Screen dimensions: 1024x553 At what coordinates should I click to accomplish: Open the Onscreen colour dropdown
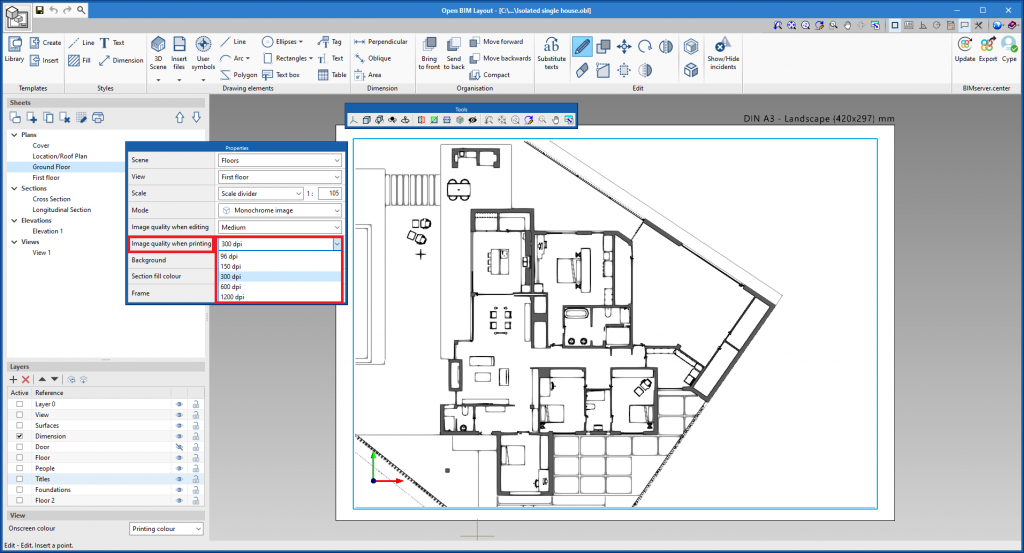(166, 528)
